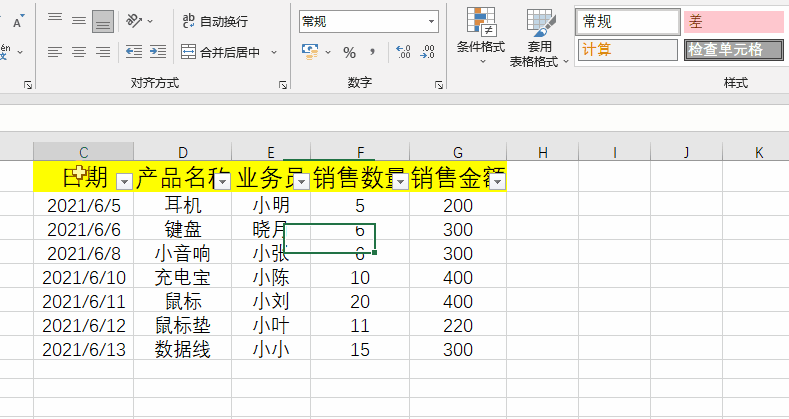Increase decimal places
This screenshot has width=789, height=419.
click(403, 52)
